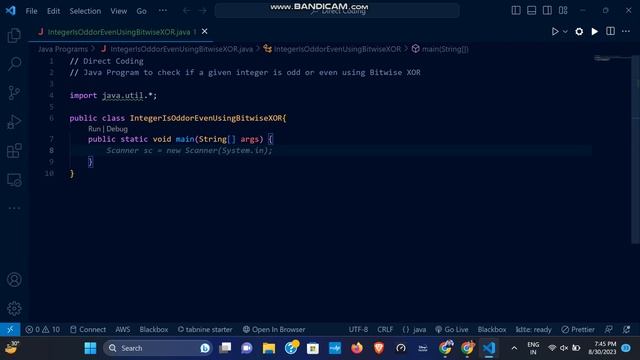This screenshot has width=640, height=360.
Task: Open editor More Actions ellipsis
Action: tap(626, 31)
